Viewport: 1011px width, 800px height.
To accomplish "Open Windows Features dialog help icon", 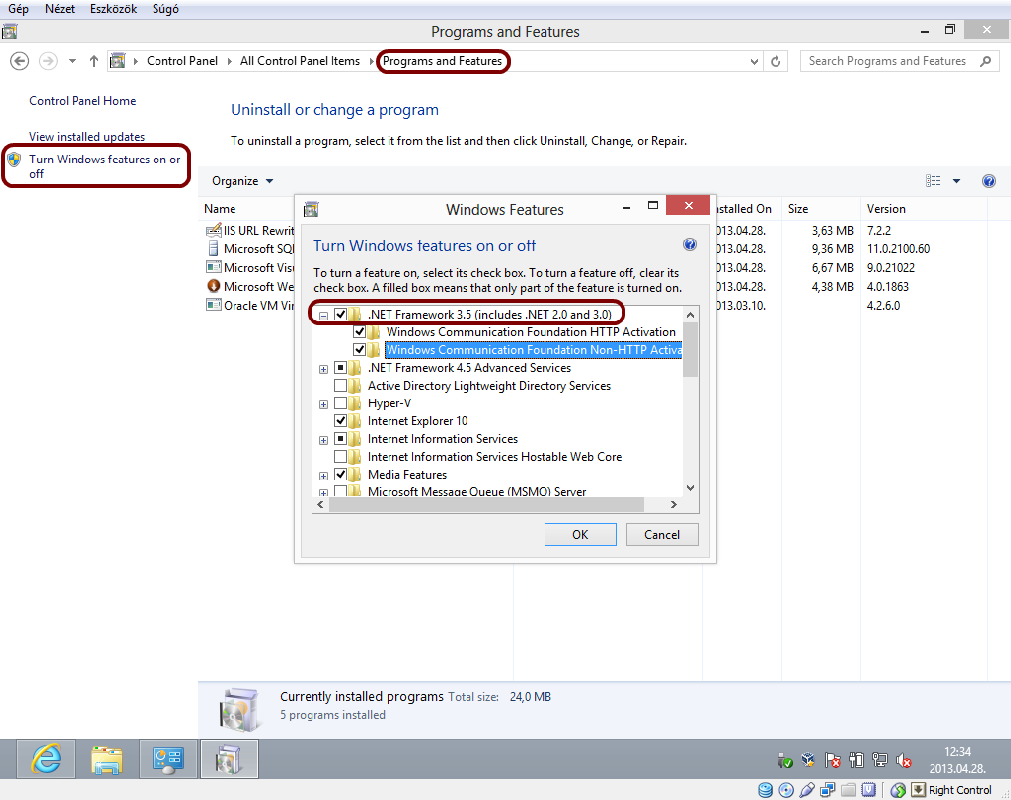I will tap(689, 244).
